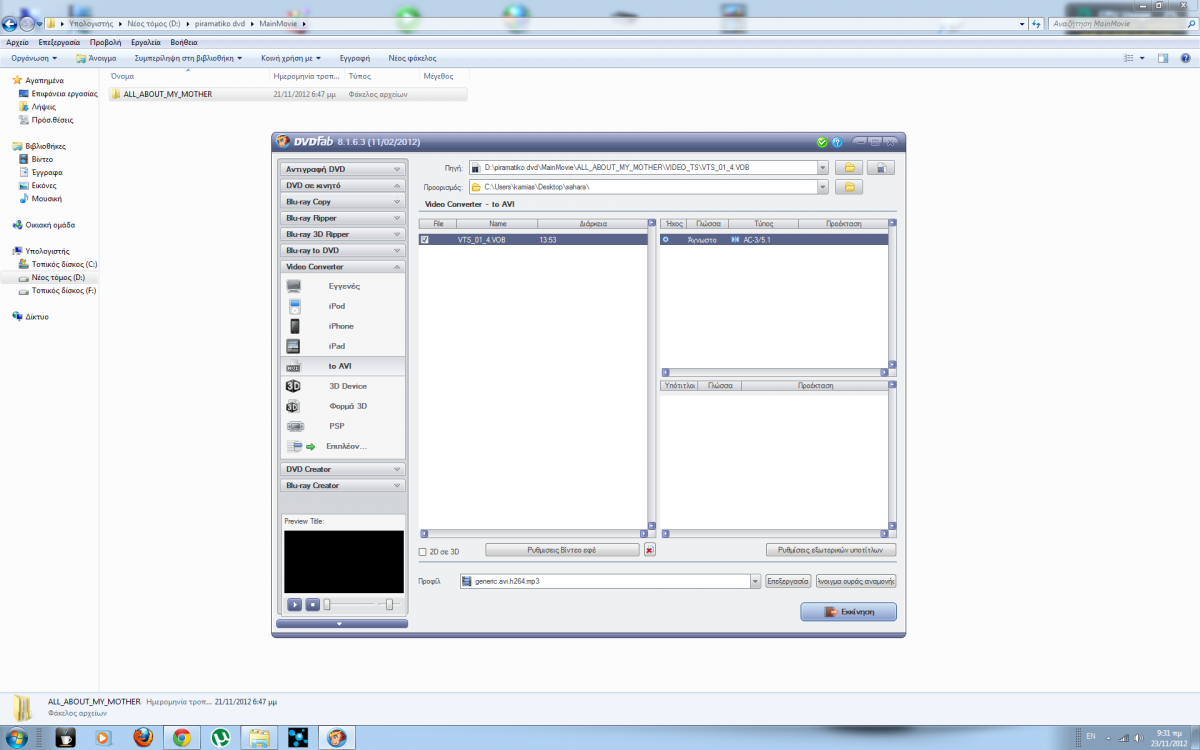Expand the Blu-ray Creator section
Viewport: 1200px width, 750px height.
[x=343, y=485]
